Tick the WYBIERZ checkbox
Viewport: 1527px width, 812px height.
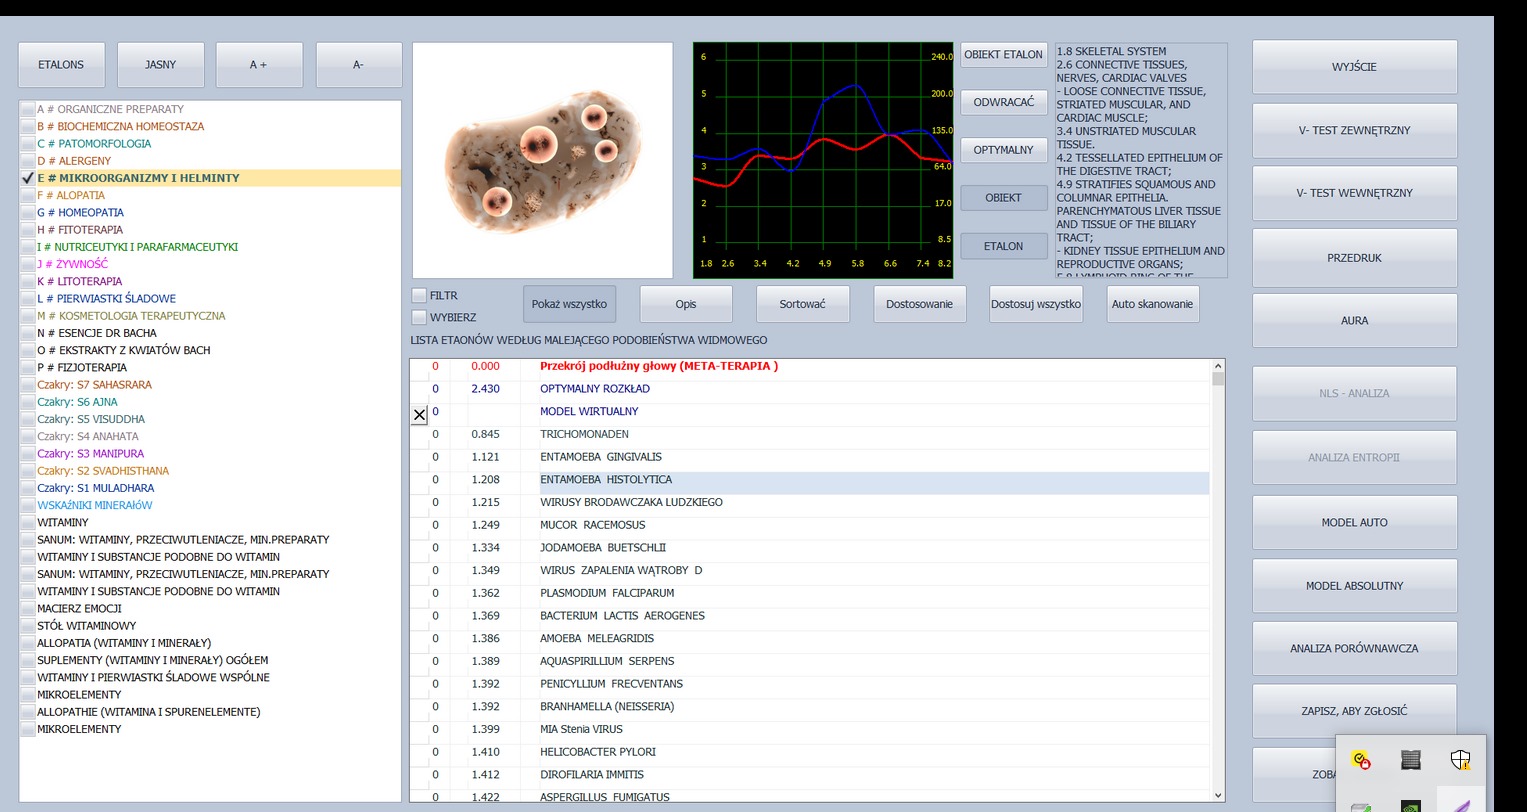[x=419, y=317]
